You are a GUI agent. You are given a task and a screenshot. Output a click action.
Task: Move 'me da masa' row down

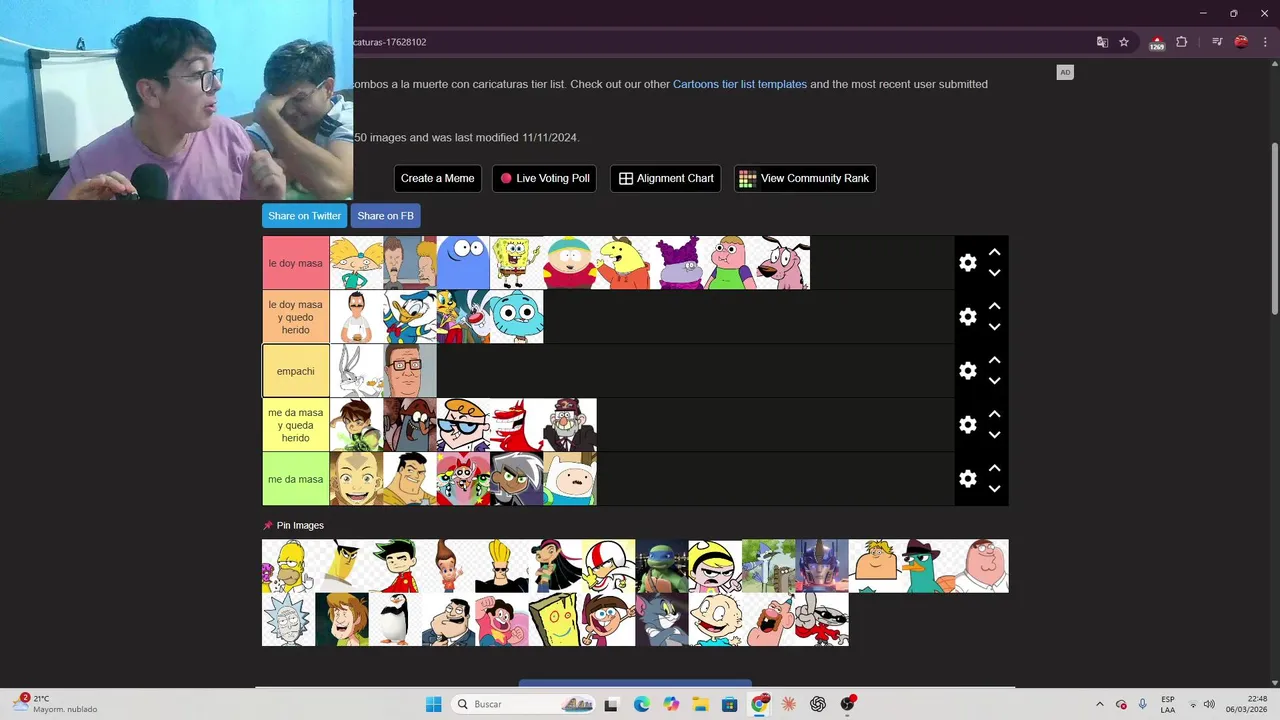pyautogui.click(x=994, y=489)
